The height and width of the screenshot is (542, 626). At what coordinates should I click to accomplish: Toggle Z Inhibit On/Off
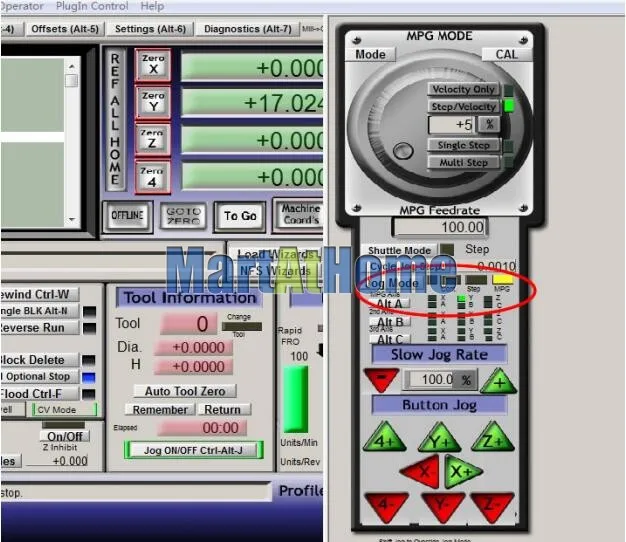click(x=64, y=436)
